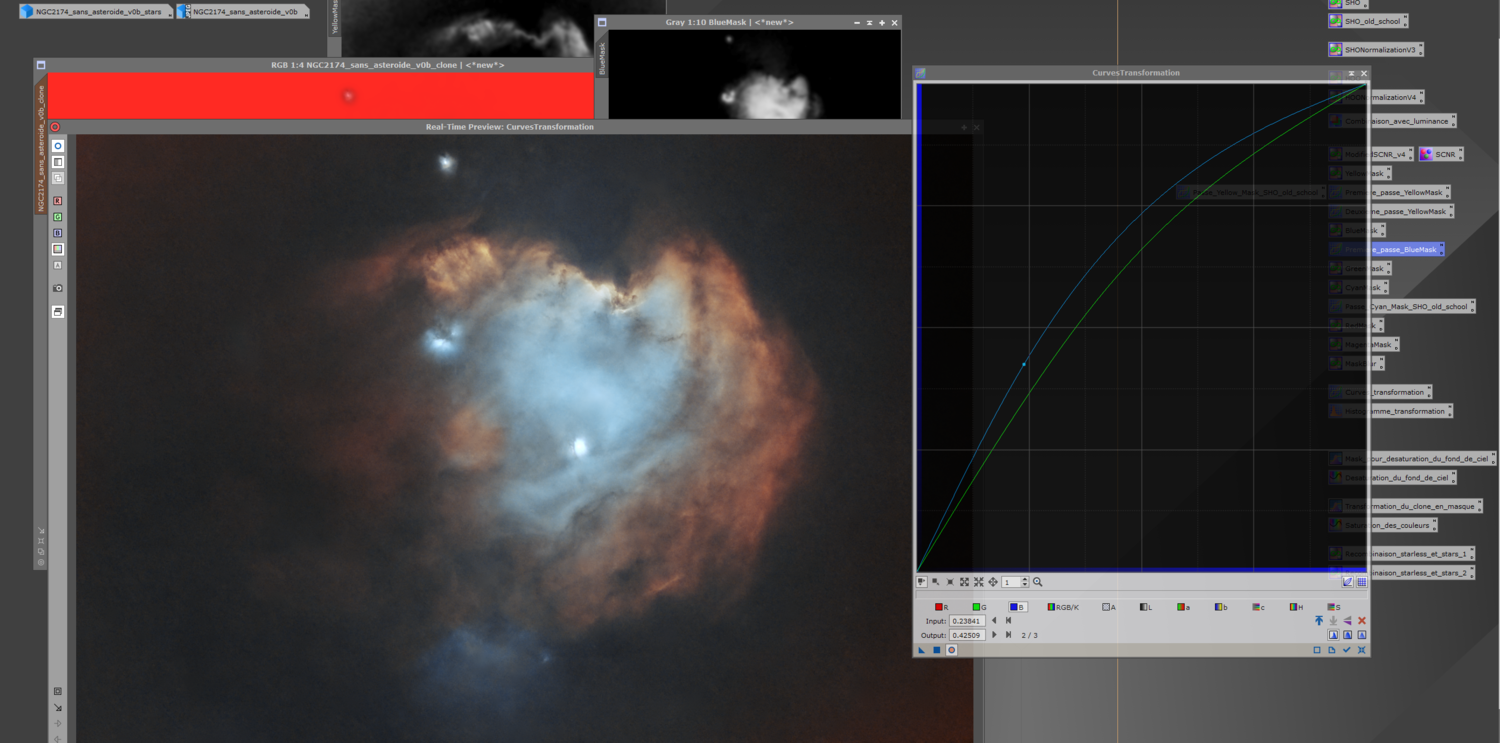Select the G channel in CurvesTransformation
This screenshot has width=1500, height=743.
pos(979,607)
